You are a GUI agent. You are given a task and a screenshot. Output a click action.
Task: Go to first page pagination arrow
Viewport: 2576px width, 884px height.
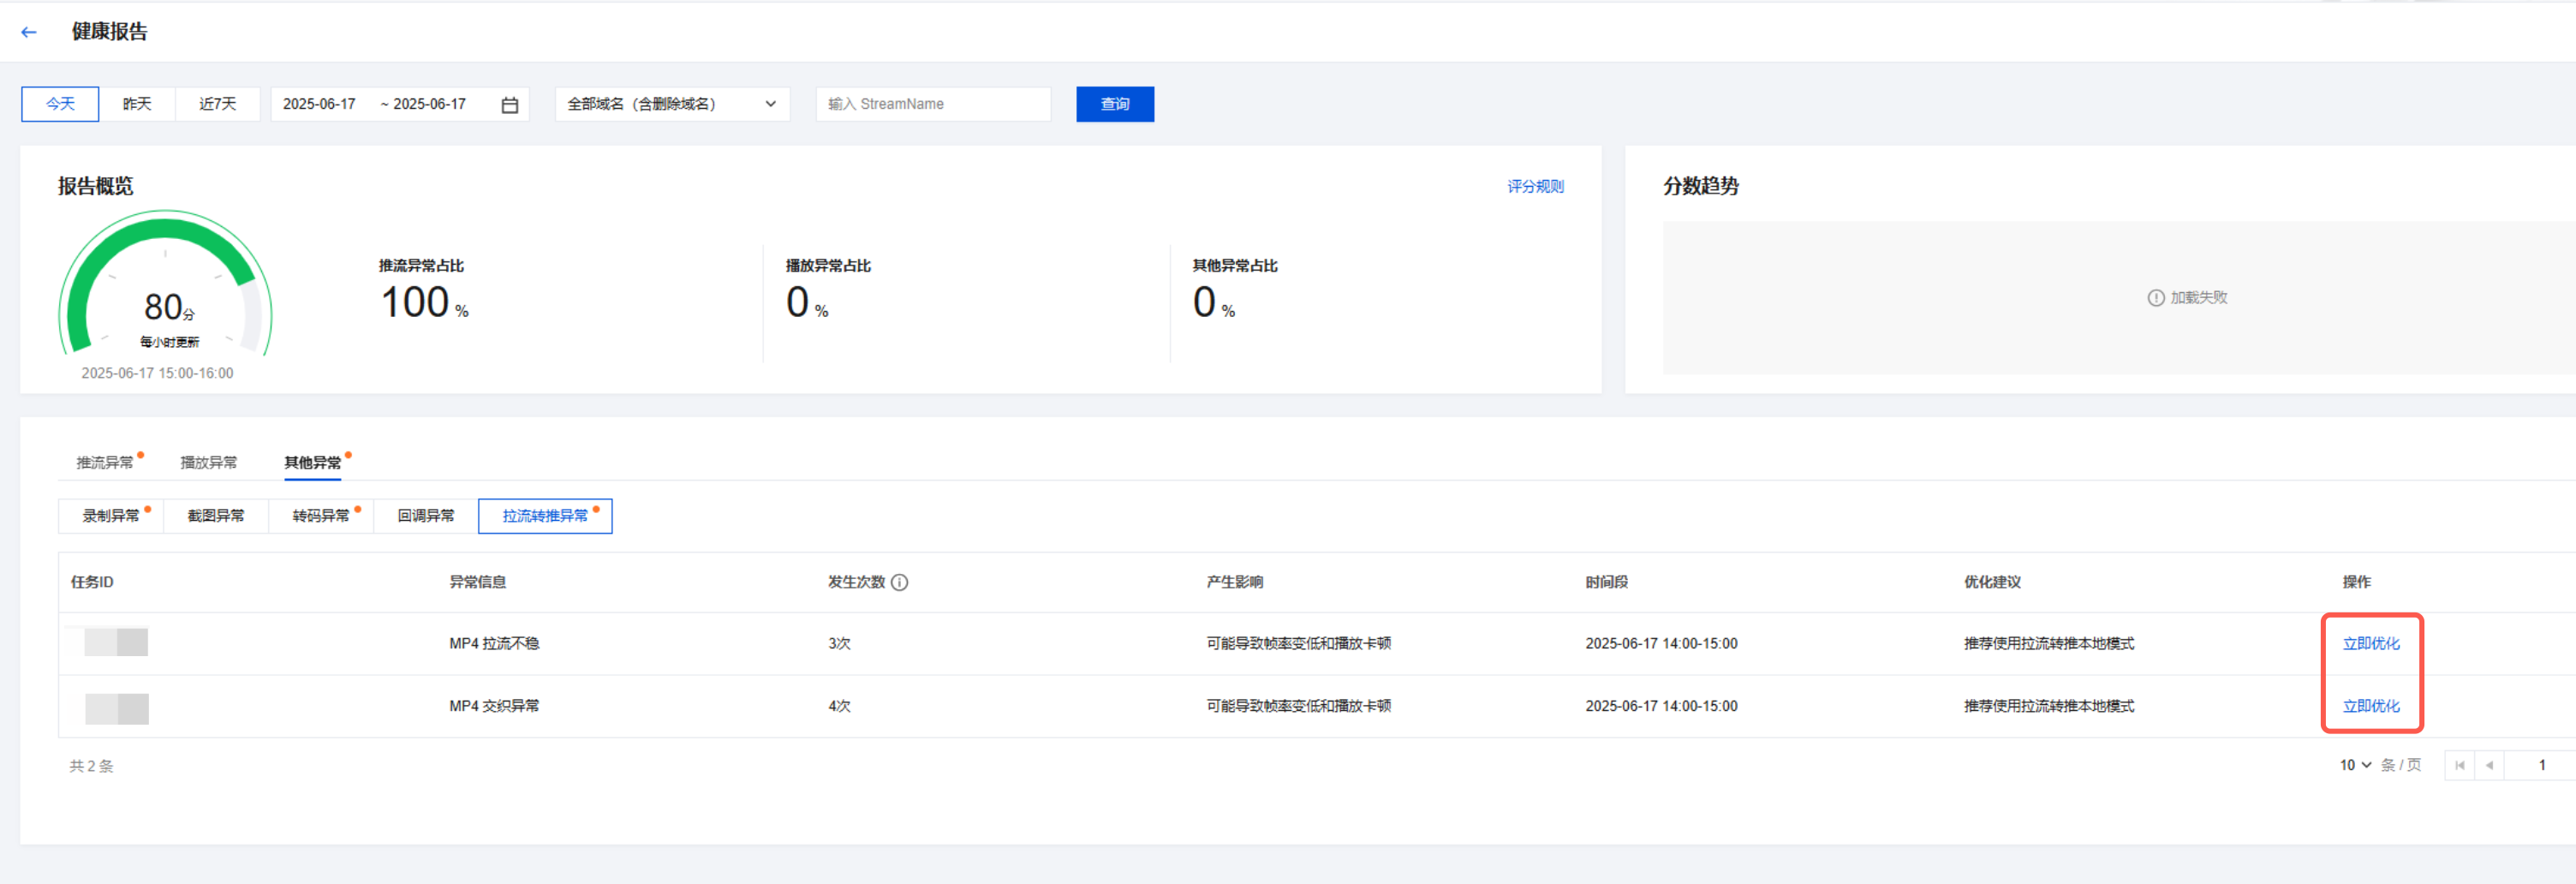pos(2459,765)
